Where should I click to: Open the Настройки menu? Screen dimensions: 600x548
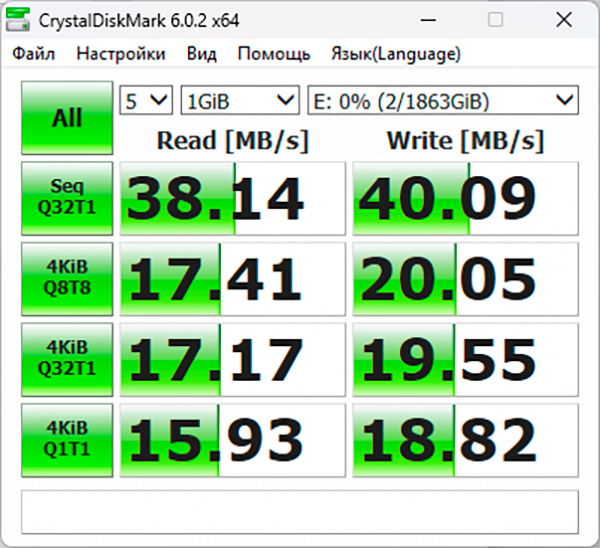tap(121, 54)
